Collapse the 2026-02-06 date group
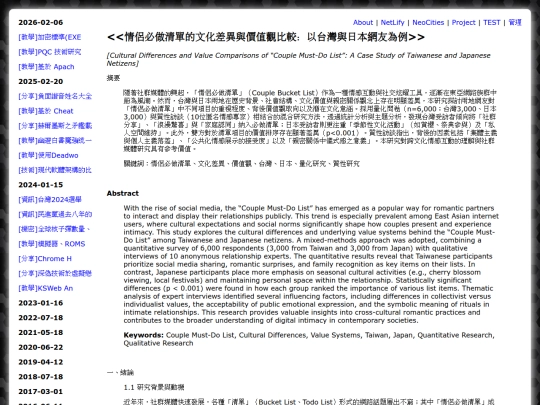The height and width of the screenshot is (405, 540). [41, 22]
